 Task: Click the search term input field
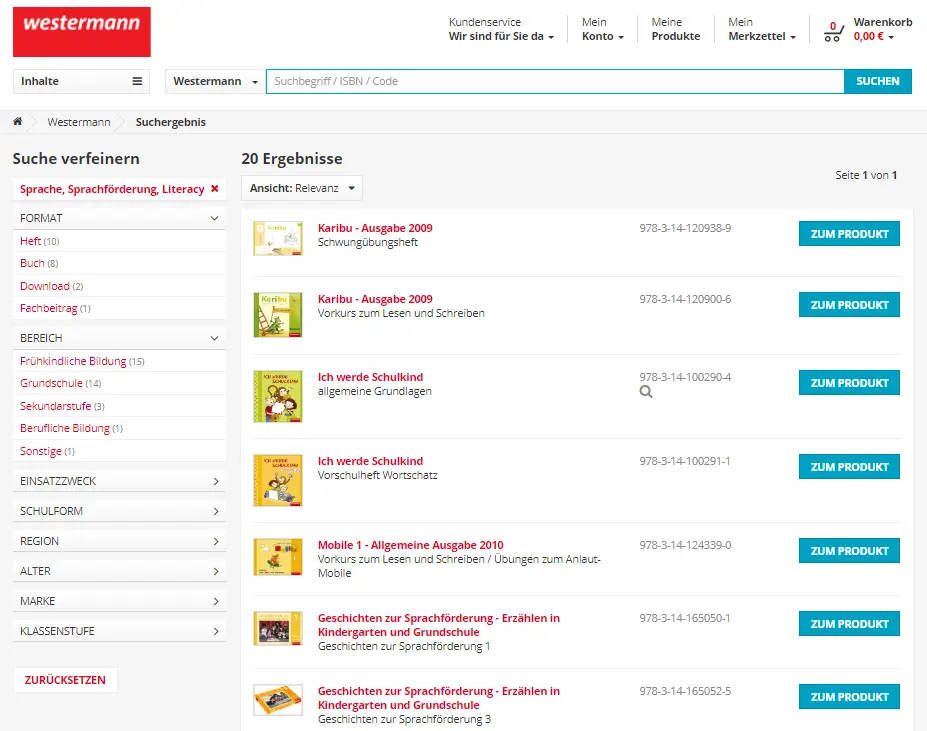[554, 81]
